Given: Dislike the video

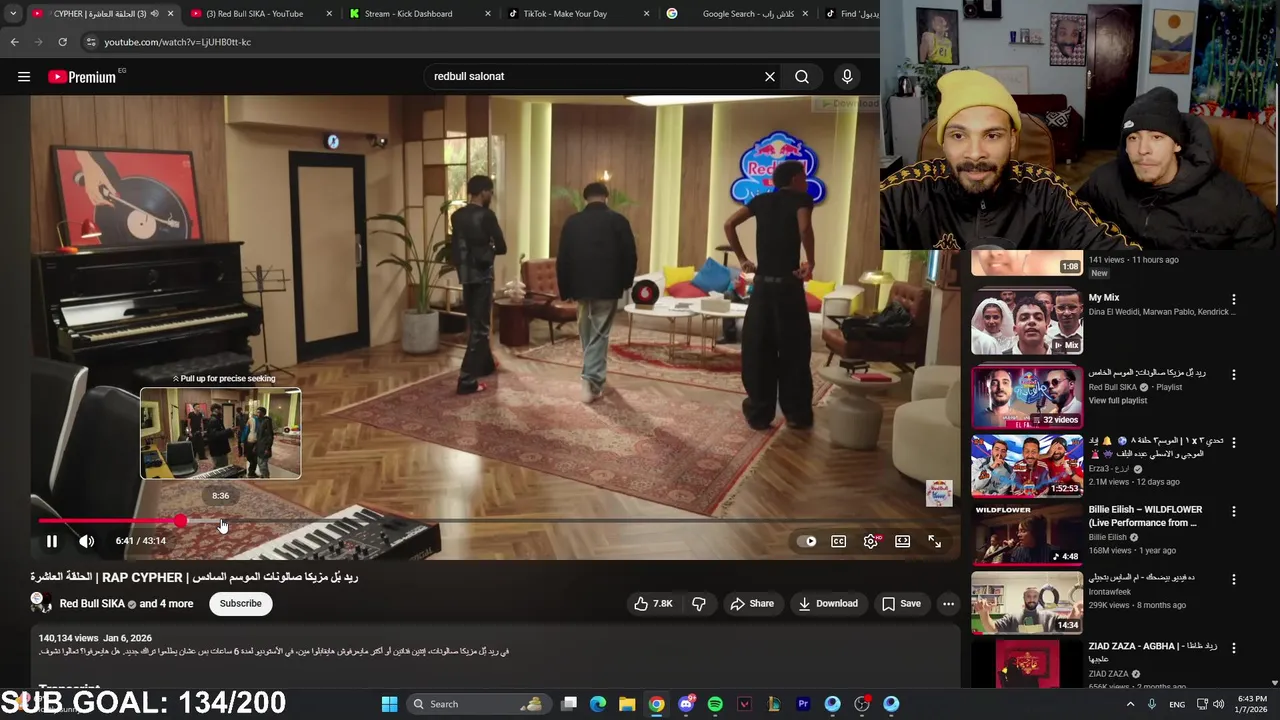Looking at the screenshot, I should (699, 603).
